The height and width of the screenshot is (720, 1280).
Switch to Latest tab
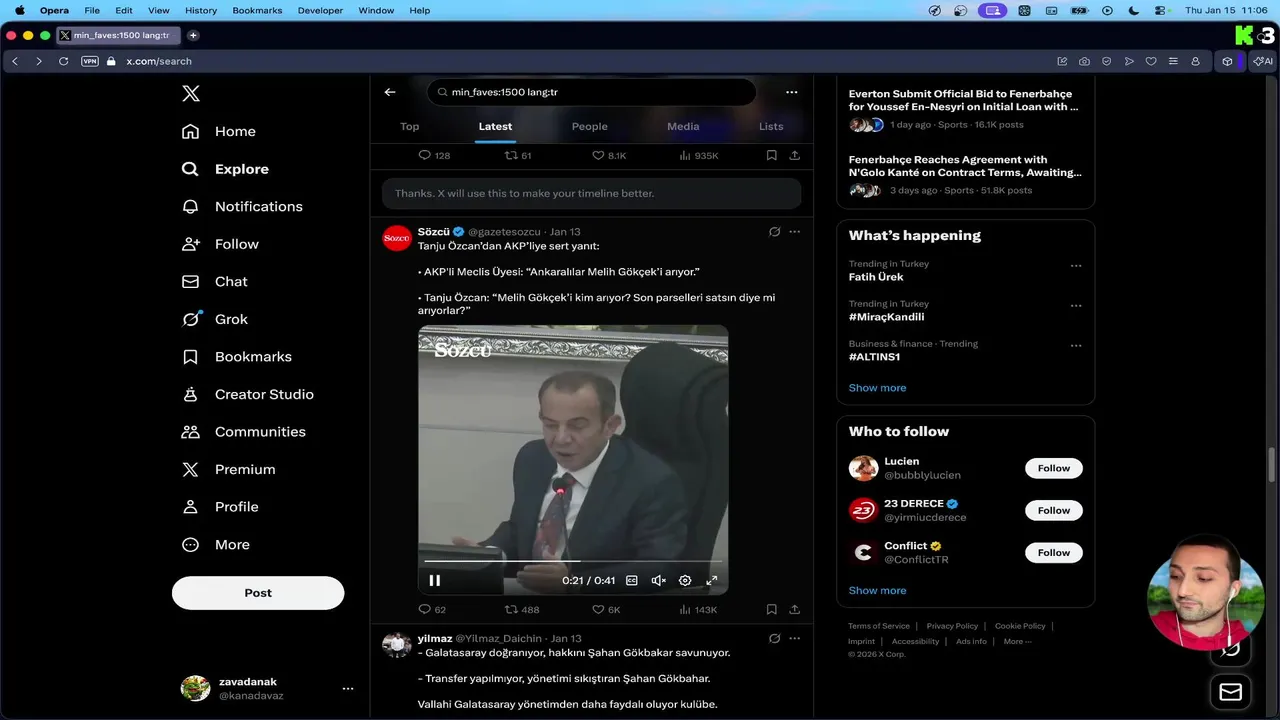[495, 126]
